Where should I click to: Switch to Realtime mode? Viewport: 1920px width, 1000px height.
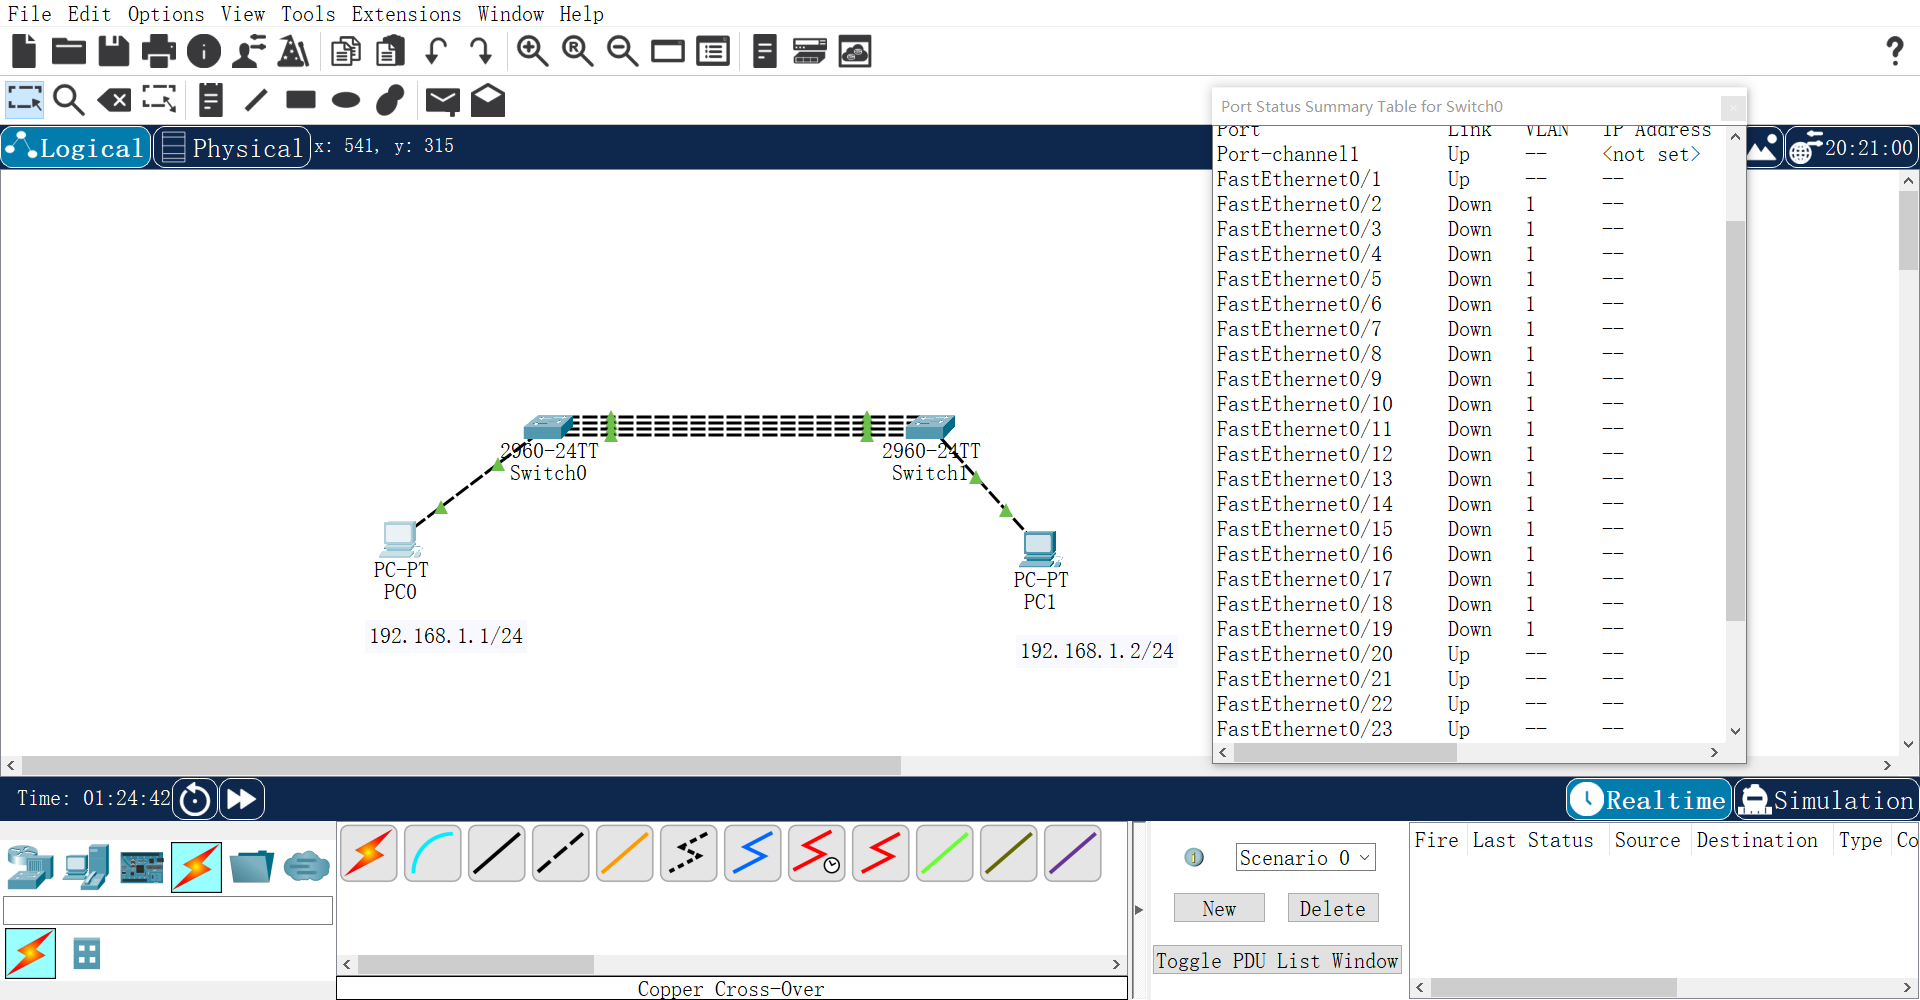1649,799
